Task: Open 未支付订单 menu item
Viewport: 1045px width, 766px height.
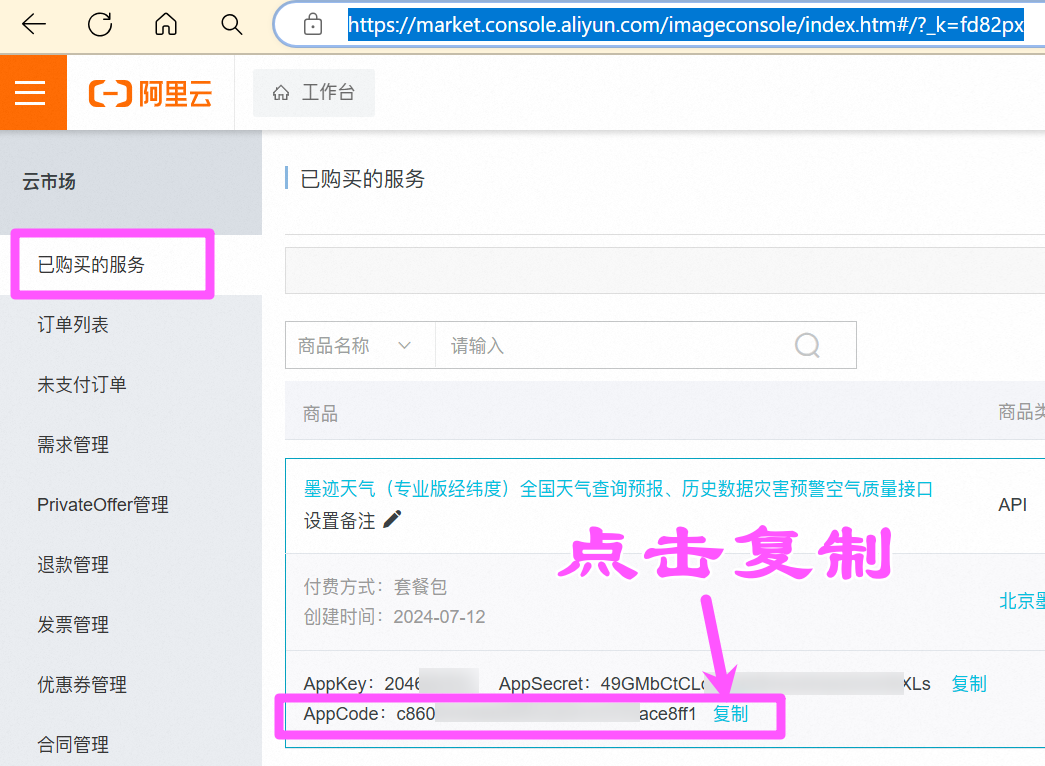Action: click(82, 385)
